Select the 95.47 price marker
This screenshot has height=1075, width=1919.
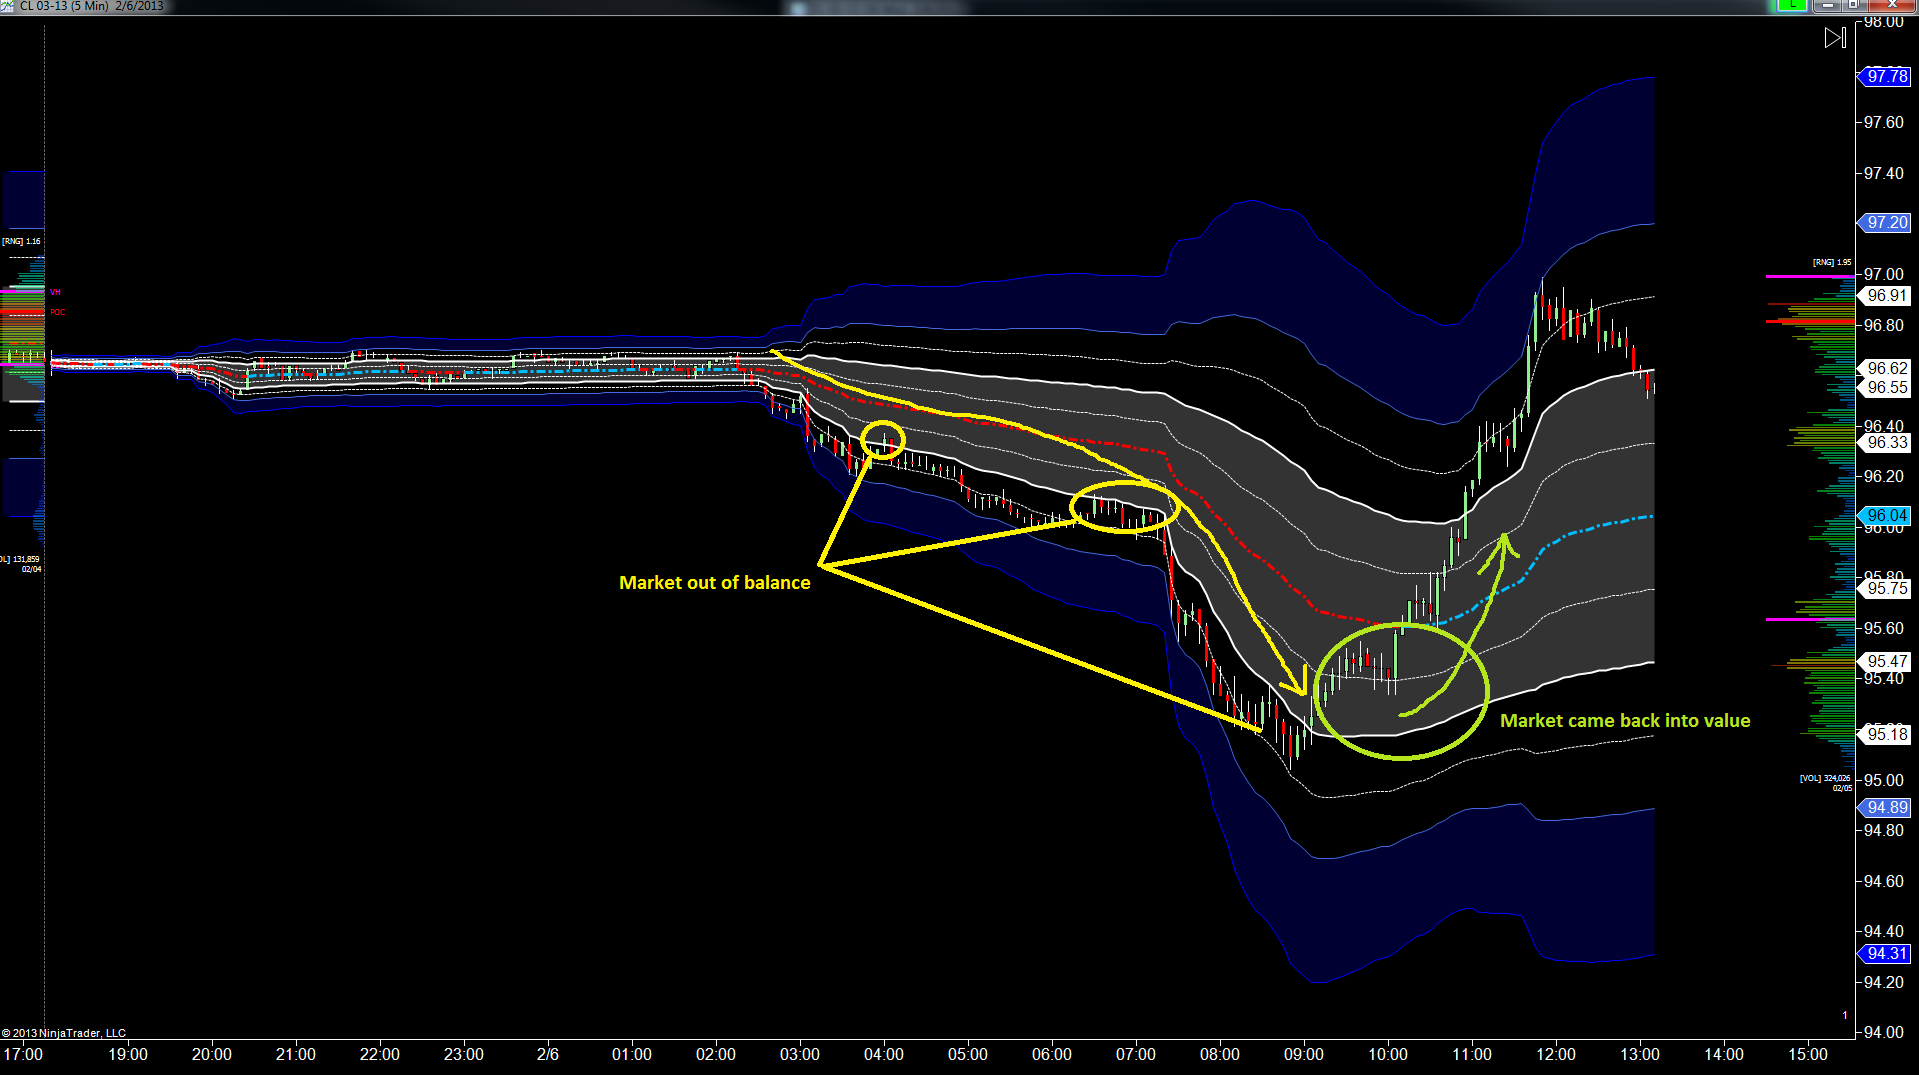tap(1885, 661)
